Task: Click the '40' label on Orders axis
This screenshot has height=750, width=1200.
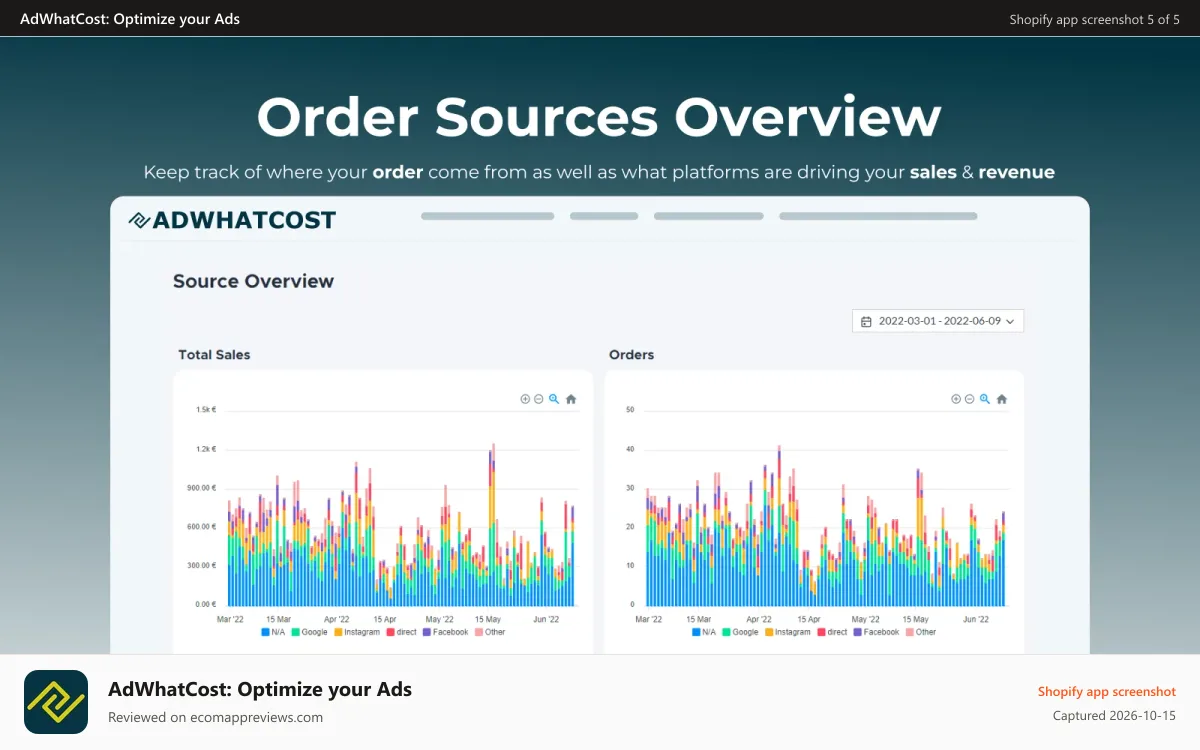Action: 630,449
